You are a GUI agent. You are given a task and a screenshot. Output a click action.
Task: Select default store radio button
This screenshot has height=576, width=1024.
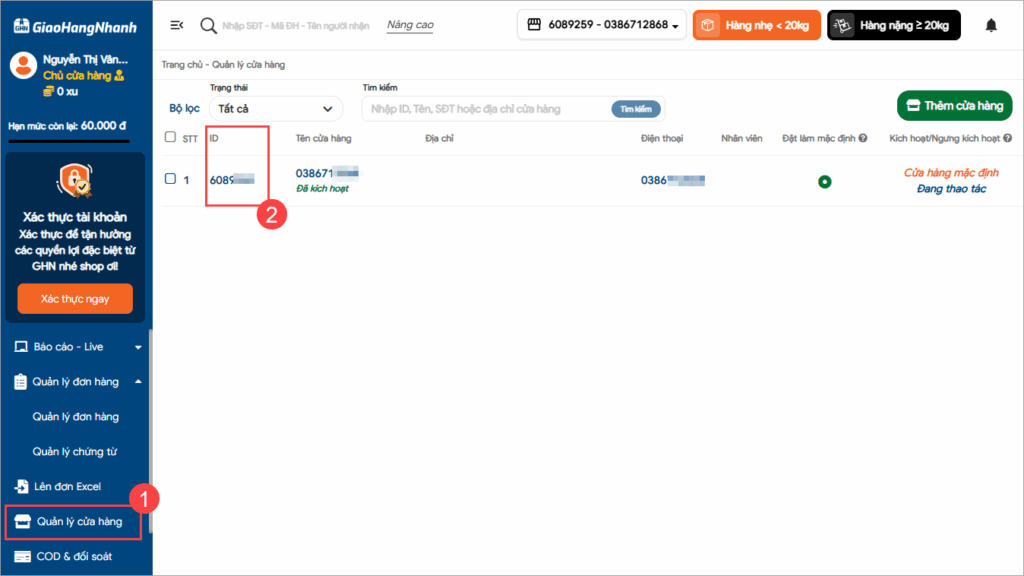(x=825, y=181)
